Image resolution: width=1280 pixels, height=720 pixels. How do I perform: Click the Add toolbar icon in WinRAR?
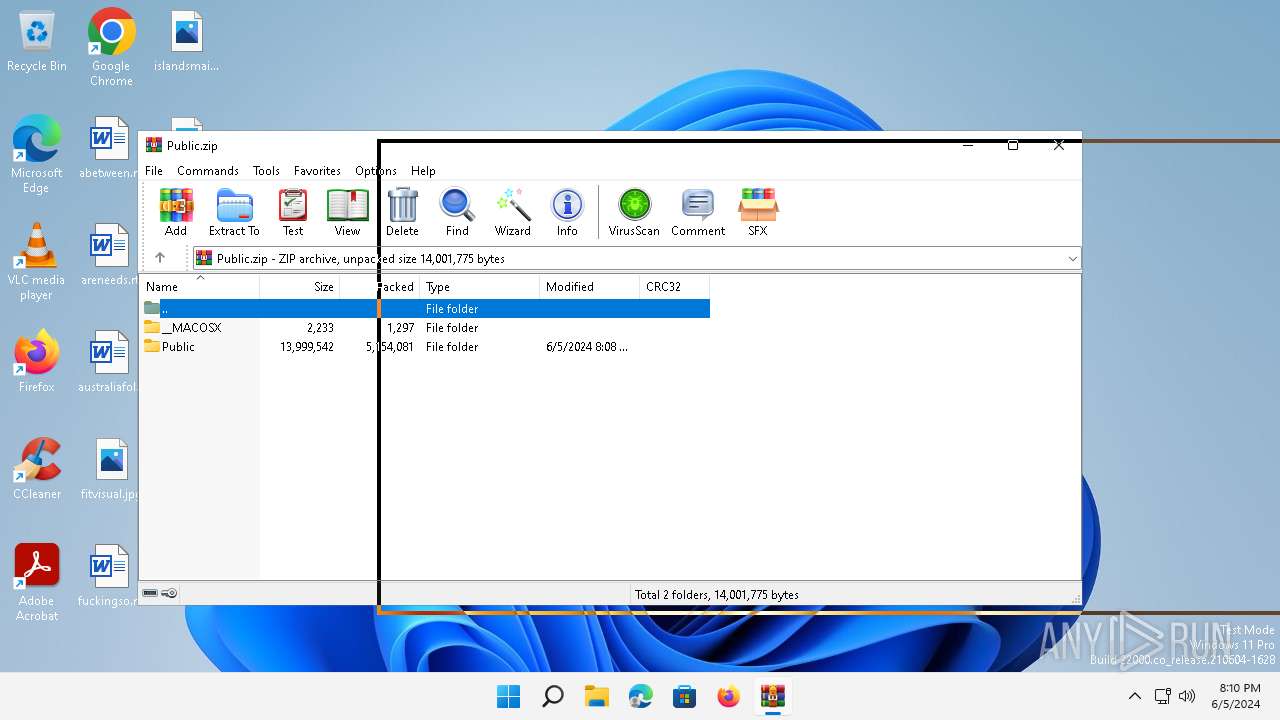pos(176,212)
